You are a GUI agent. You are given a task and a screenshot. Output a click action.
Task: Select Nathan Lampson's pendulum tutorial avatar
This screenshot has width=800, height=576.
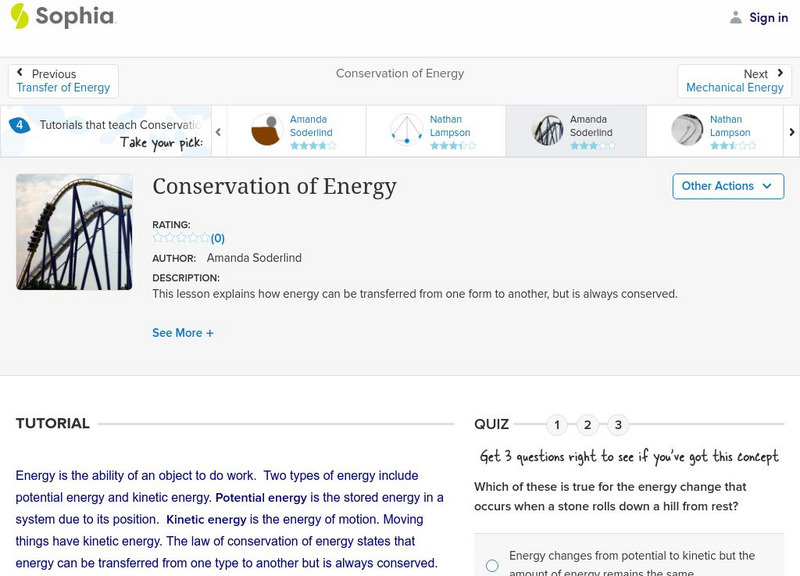406,131
